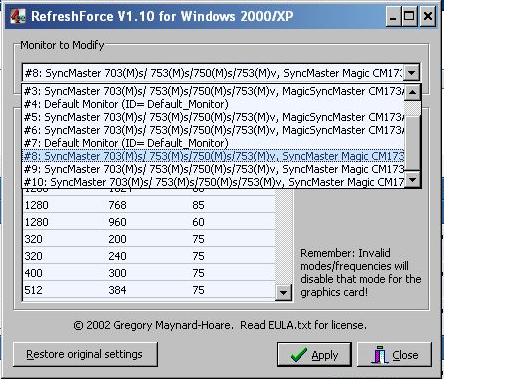Click the RefreshForce app icon in title bar

pos(18,16)
